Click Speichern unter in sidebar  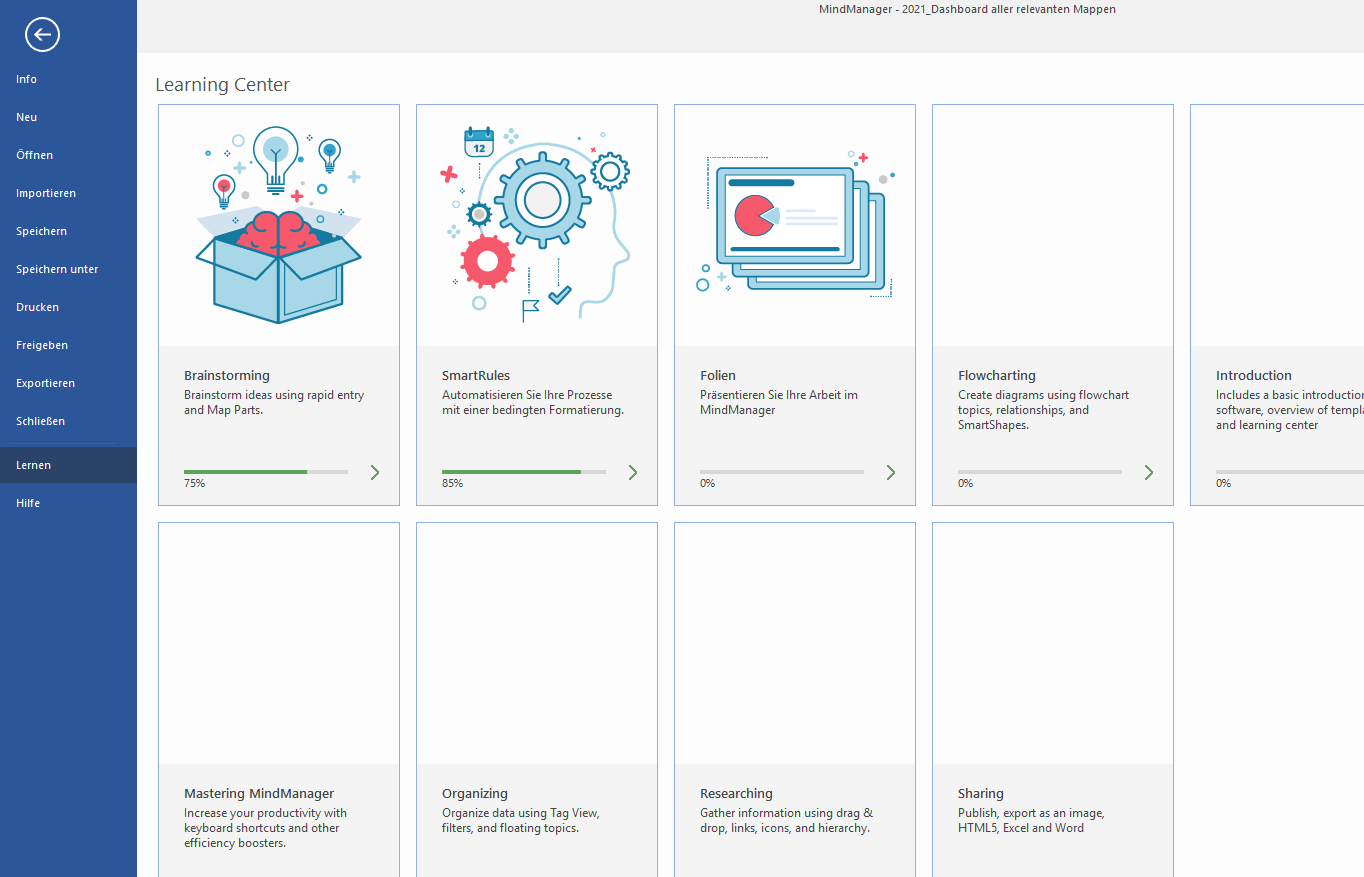[57, 269]
